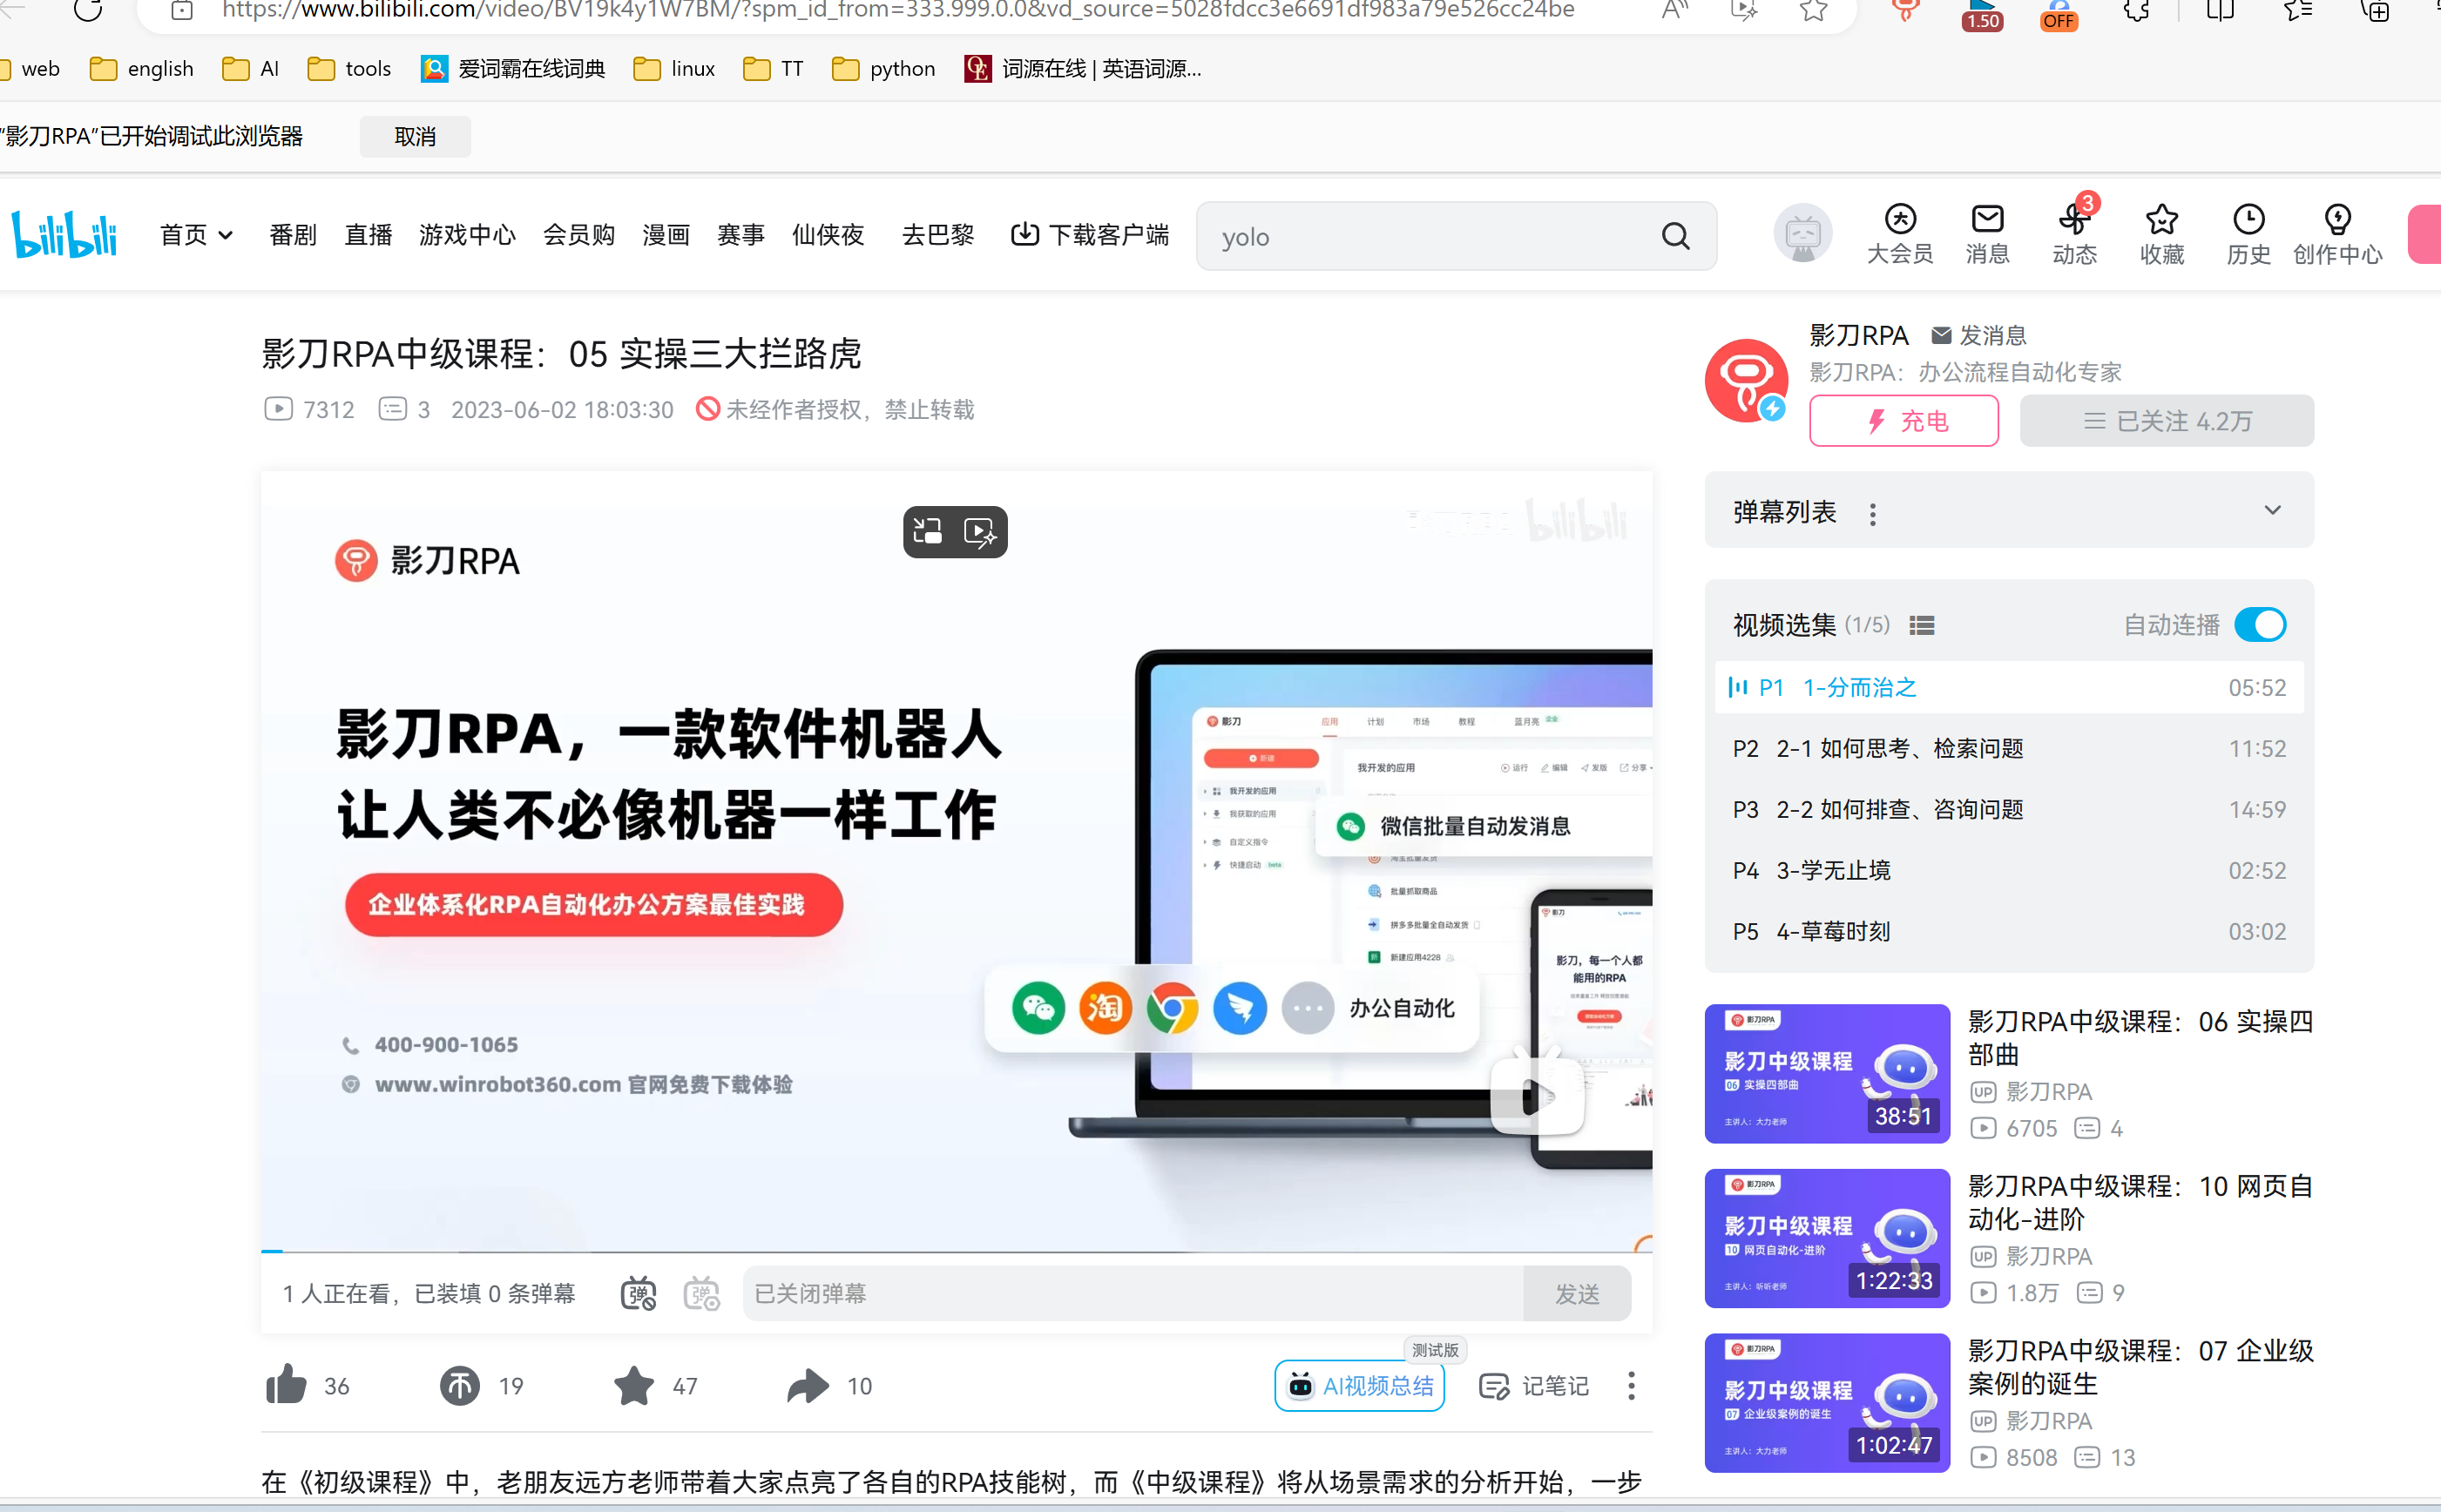Select P4 3-学无止境 in the playlist
The width and height of the screenshot is (2441, 1512).
point(2009,871)
